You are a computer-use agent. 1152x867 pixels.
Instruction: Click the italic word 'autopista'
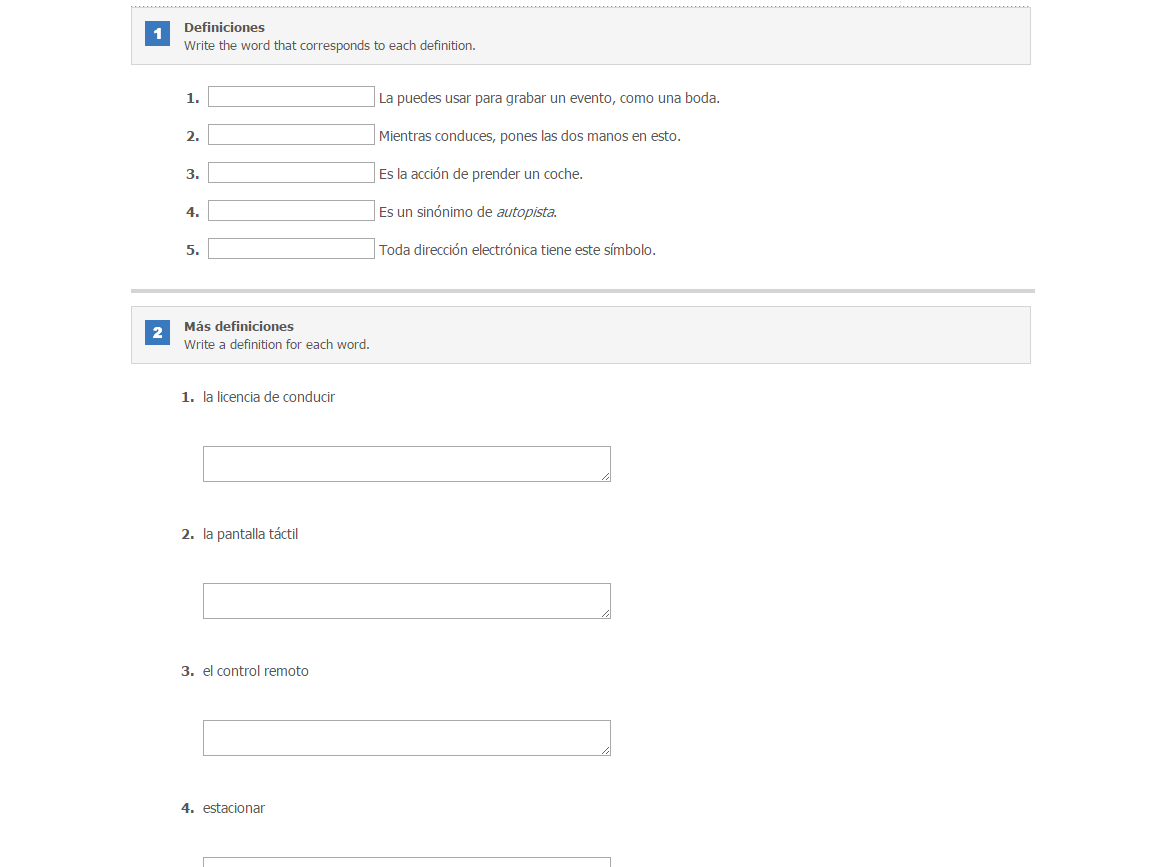pos(525,212)
